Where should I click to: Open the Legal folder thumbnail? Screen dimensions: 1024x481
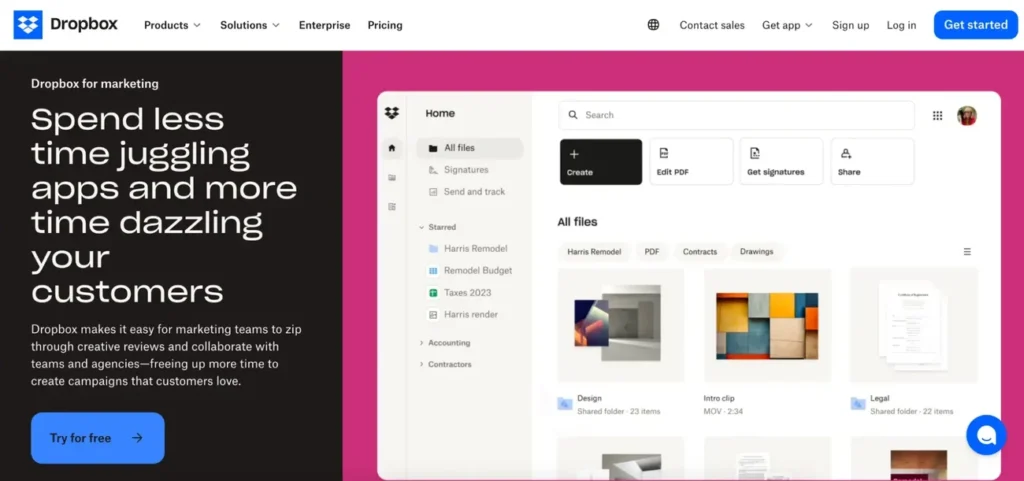click(914, 324)
